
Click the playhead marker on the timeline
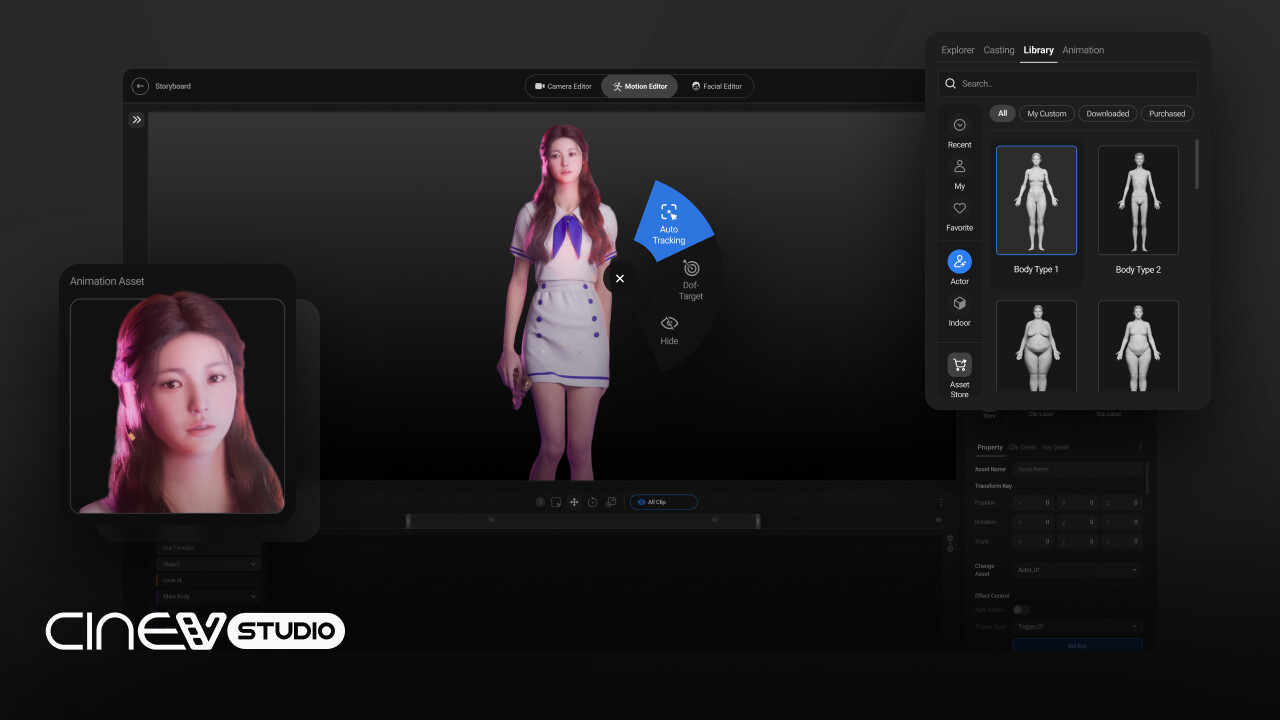(x=407, y=520)
